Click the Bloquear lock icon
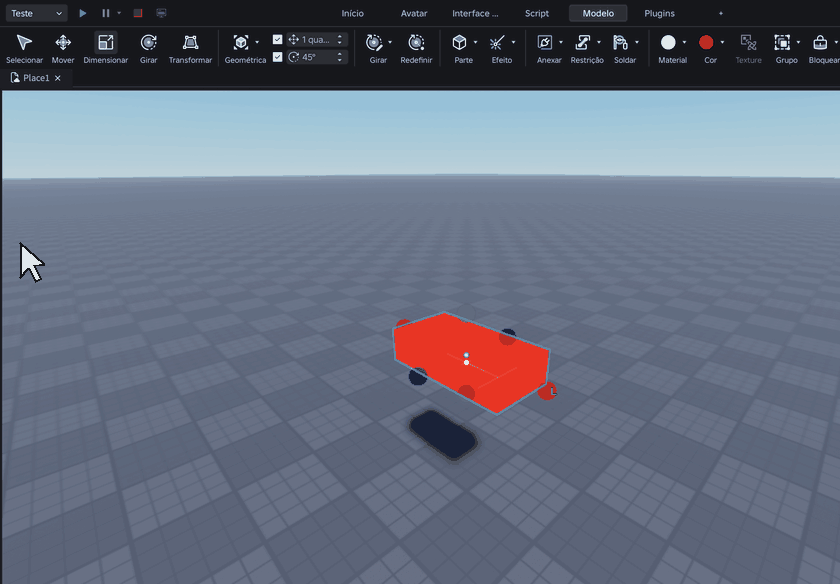 pos(820,42)
